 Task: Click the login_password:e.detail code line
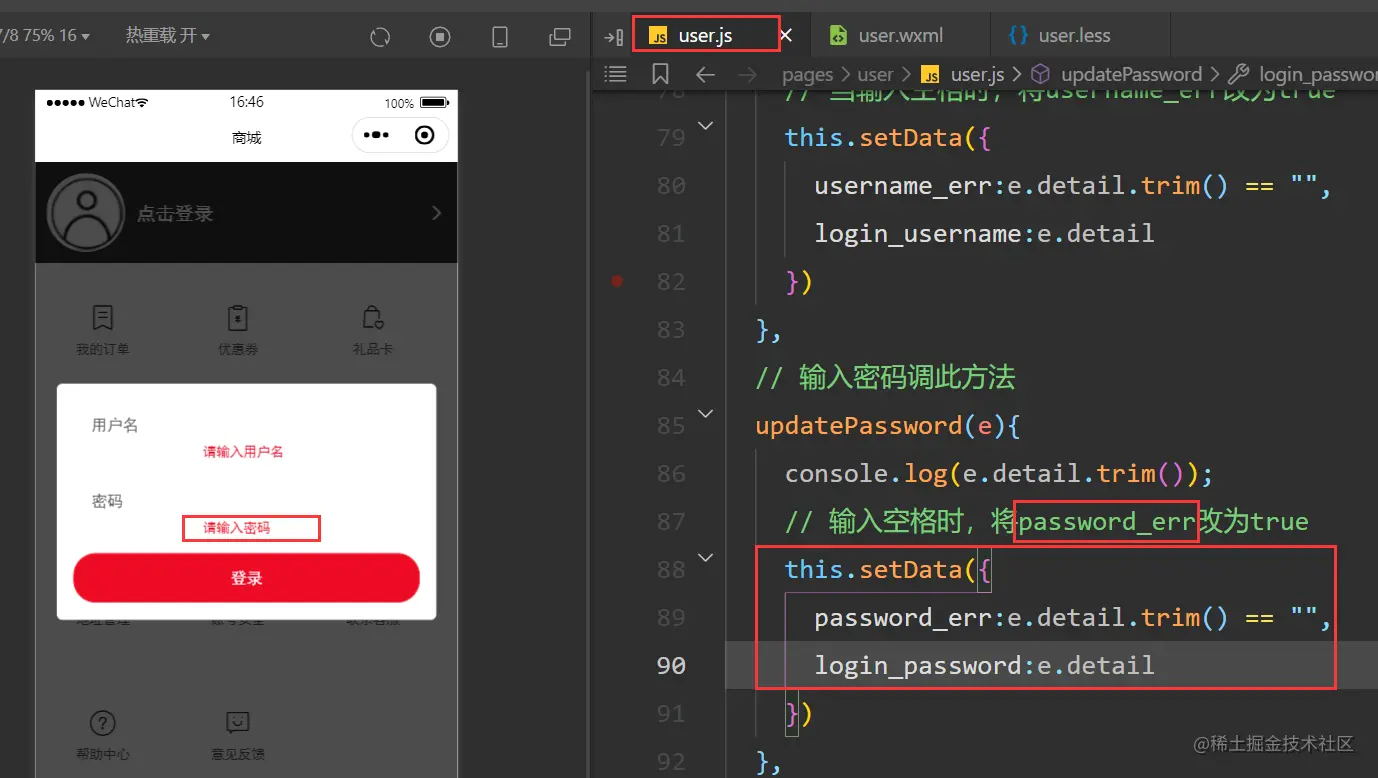click(984, 666)
